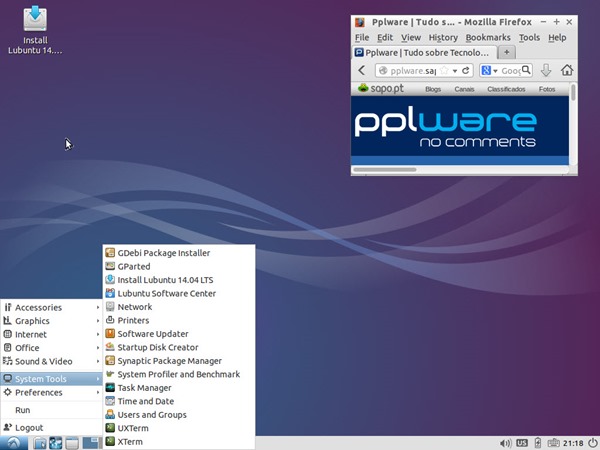Image resolution: width=600 pixels, height=450 pixels.
Task: Click Firefox horizontal scrollbar
Action: point(385,170)
